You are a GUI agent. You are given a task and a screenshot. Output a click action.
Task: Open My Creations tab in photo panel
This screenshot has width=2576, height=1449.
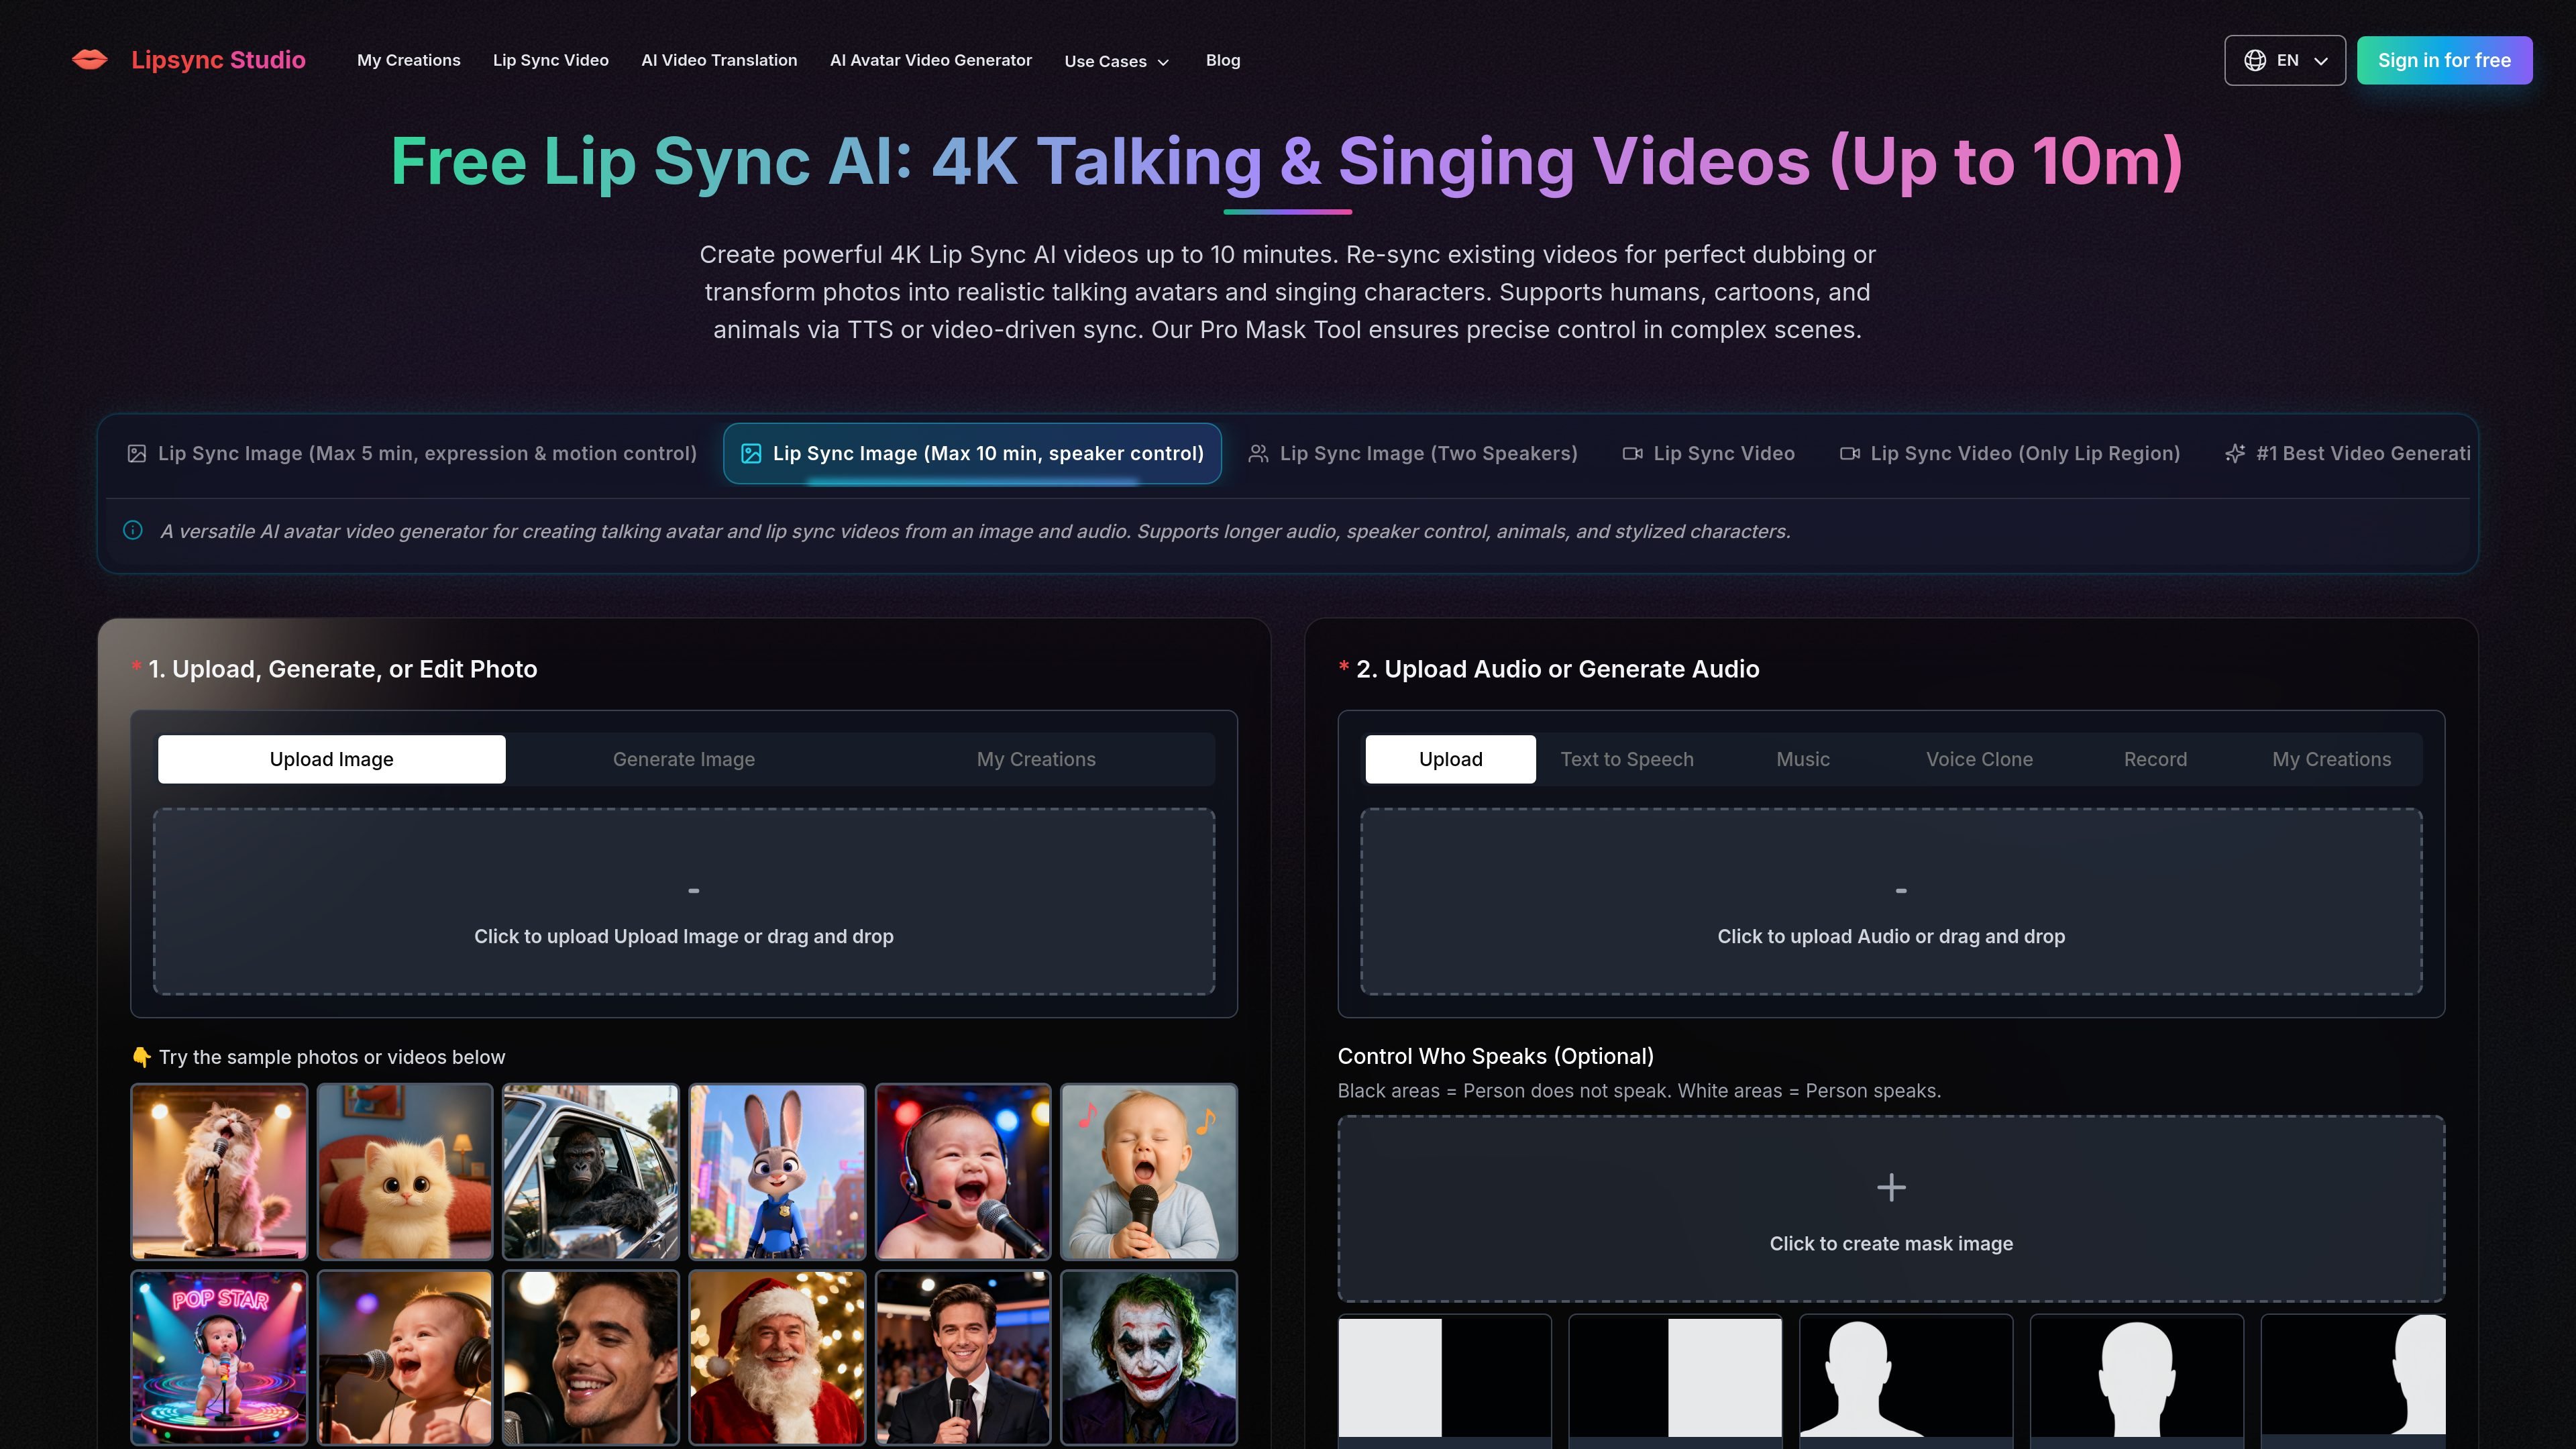(1036, 759)
